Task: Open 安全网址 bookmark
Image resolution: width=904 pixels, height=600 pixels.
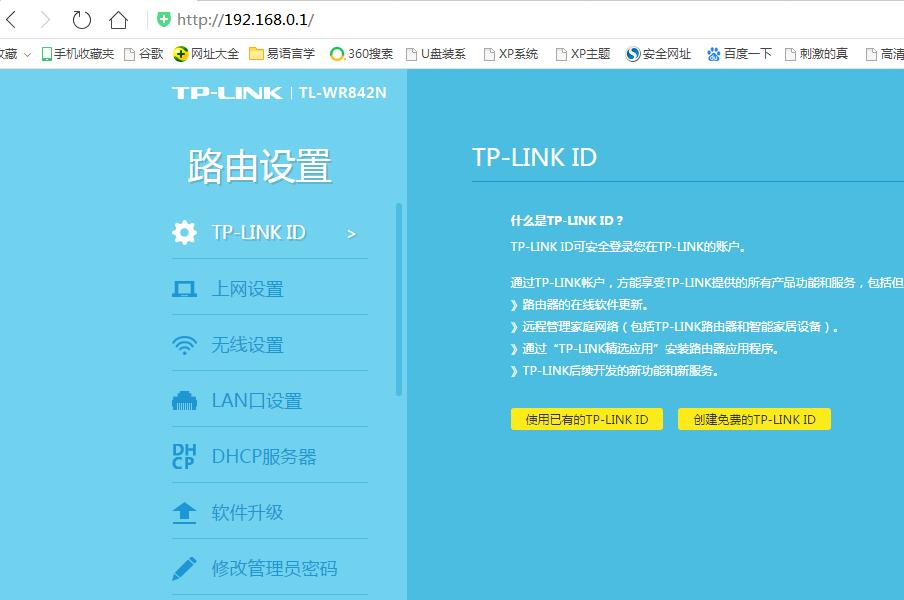Action: (x=658, y=54)
